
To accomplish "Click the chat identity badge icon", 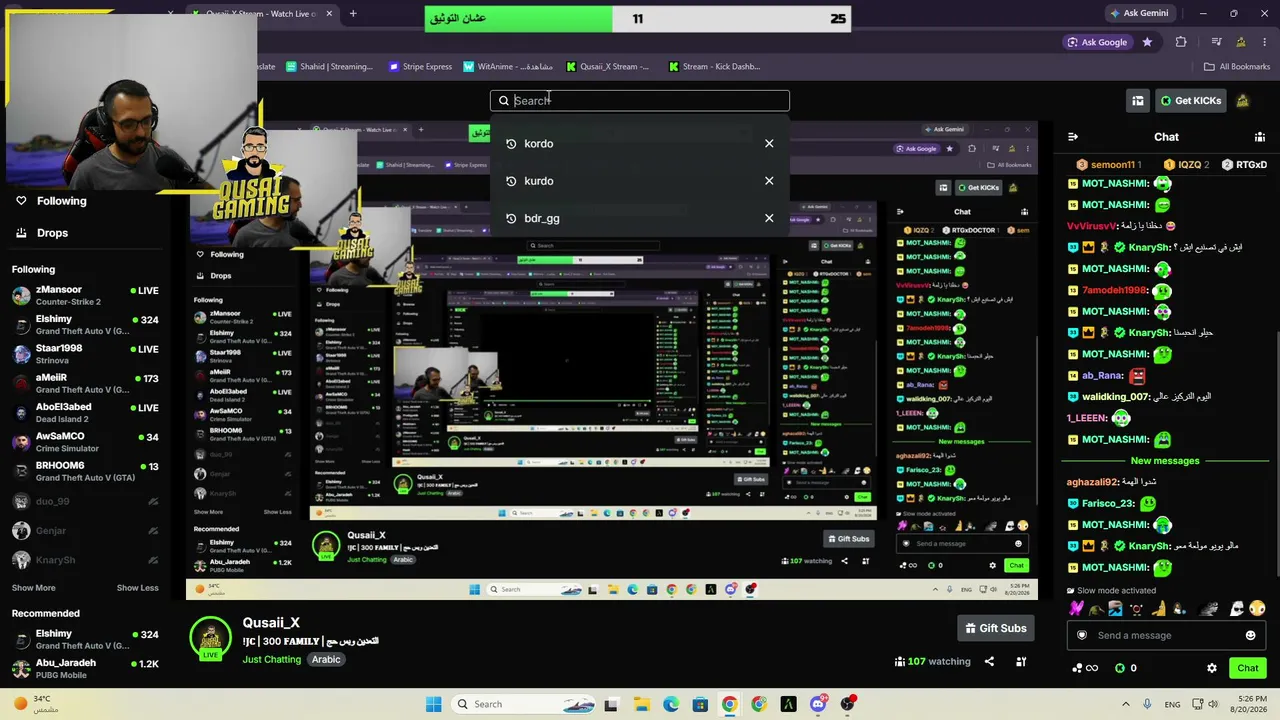I will (x=1081, y=635).
